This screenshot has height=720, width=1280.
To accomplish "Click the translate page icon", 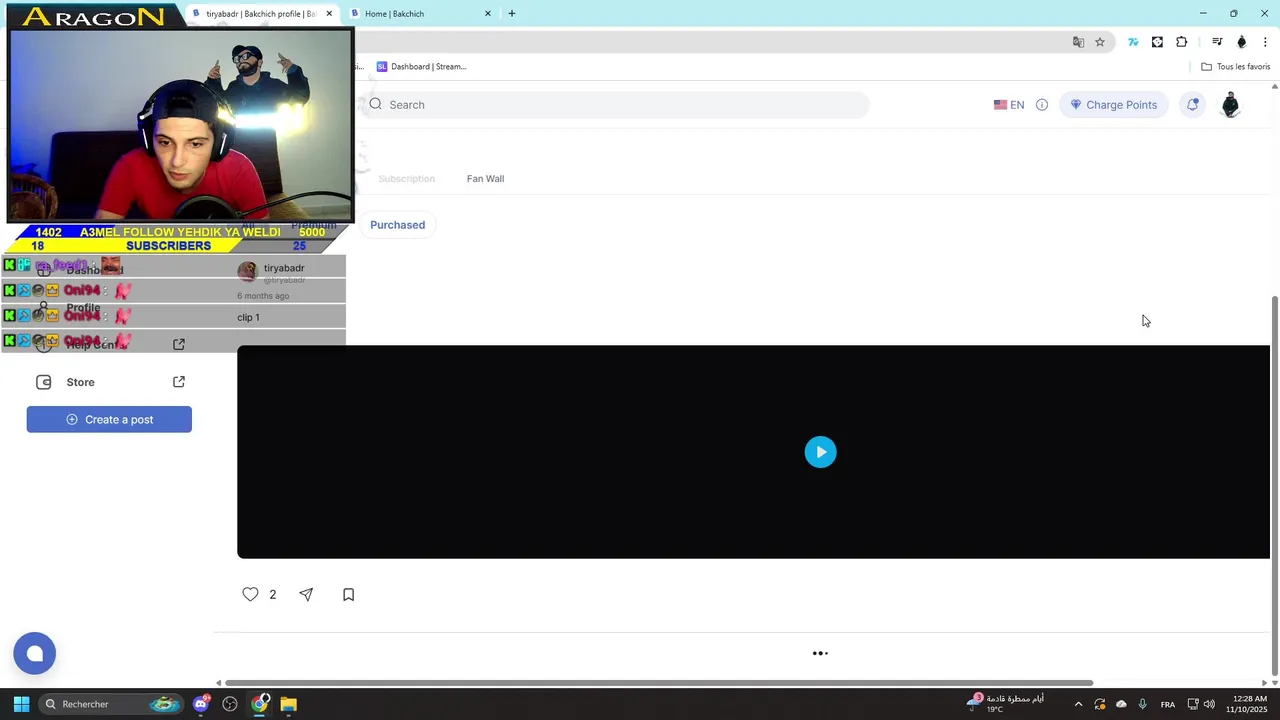I will (x=1078, y=42).
